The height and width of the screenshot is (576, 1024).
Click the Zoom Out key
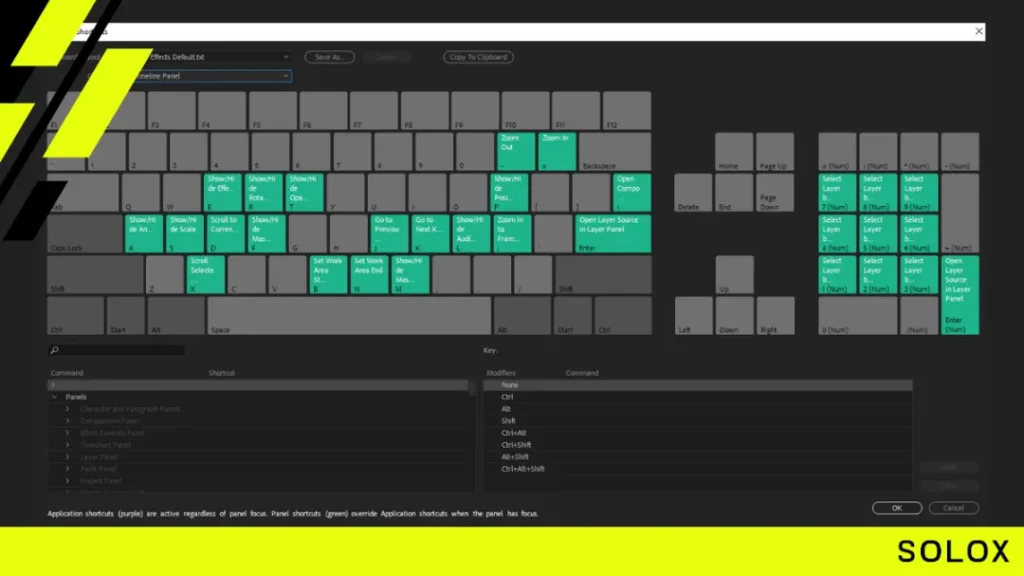point(516,152)
